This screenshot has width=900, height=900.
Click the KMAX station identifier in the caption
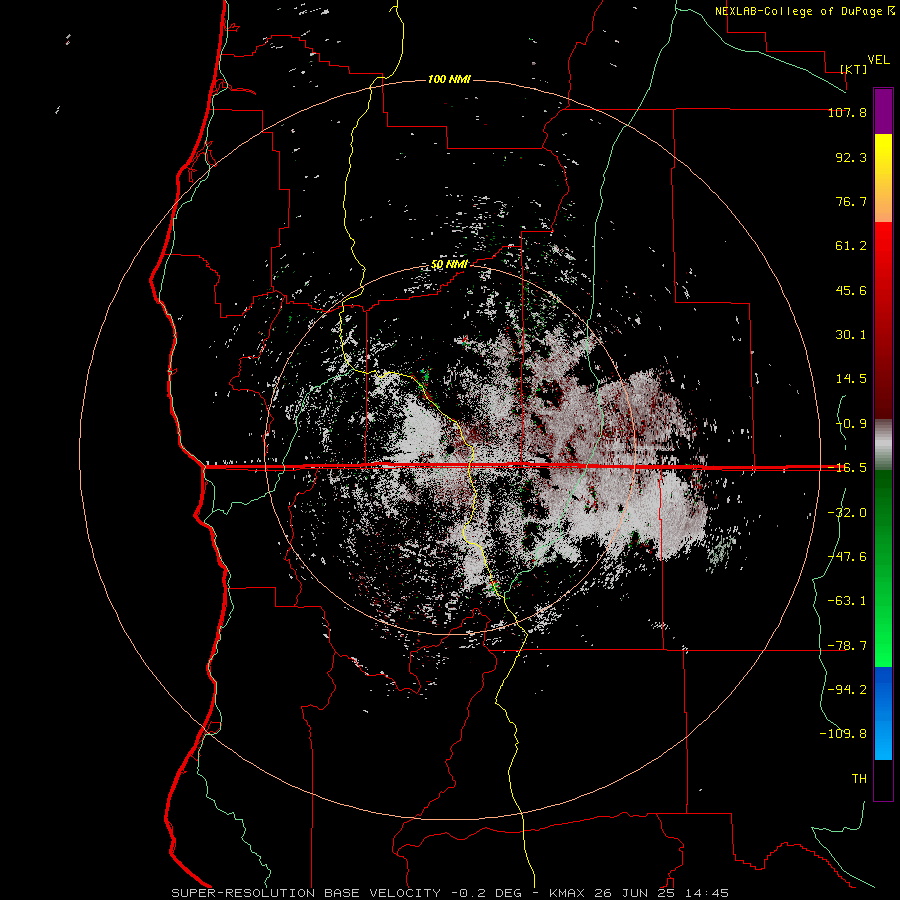565,893
